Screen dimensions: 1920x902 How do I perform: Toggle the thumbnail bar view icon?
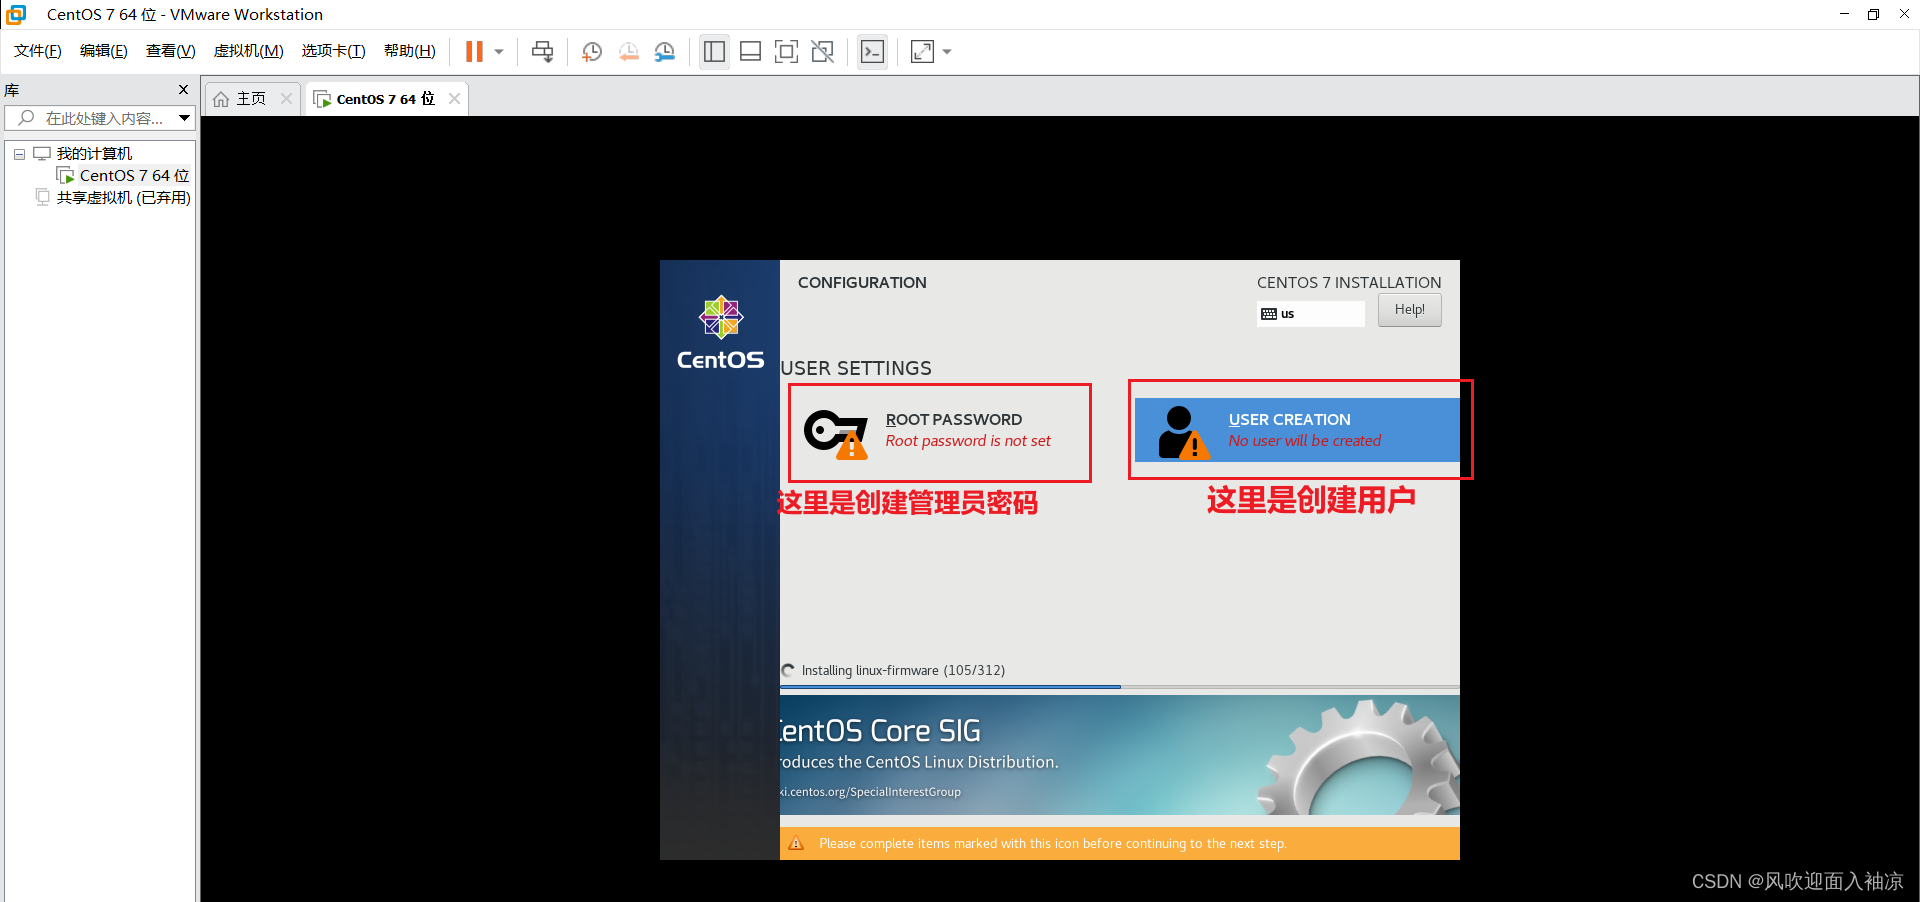tap(750, 52)
